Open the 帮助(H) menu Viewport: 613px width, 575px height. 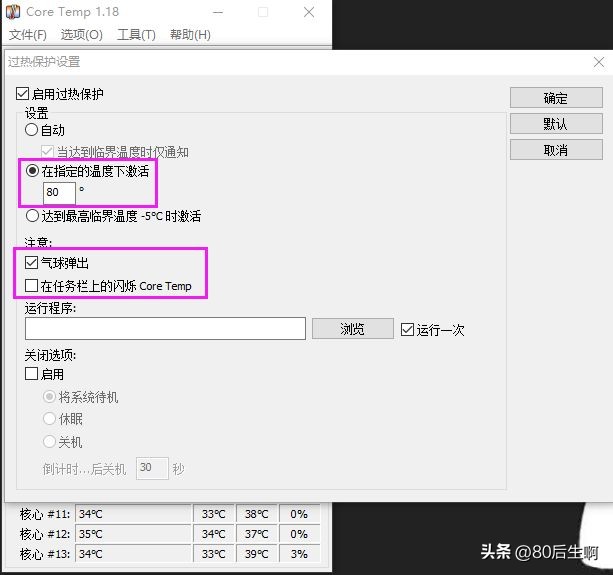(190, 35)
